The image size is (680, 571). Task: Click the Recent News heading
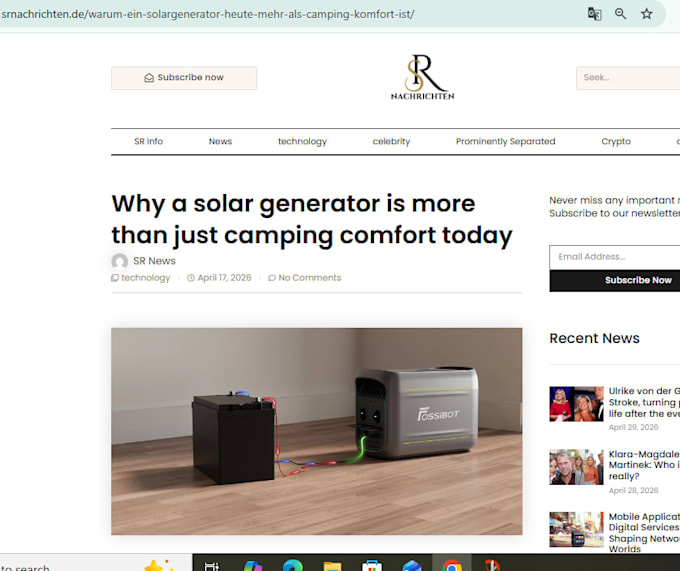click(x=594, y=338)
